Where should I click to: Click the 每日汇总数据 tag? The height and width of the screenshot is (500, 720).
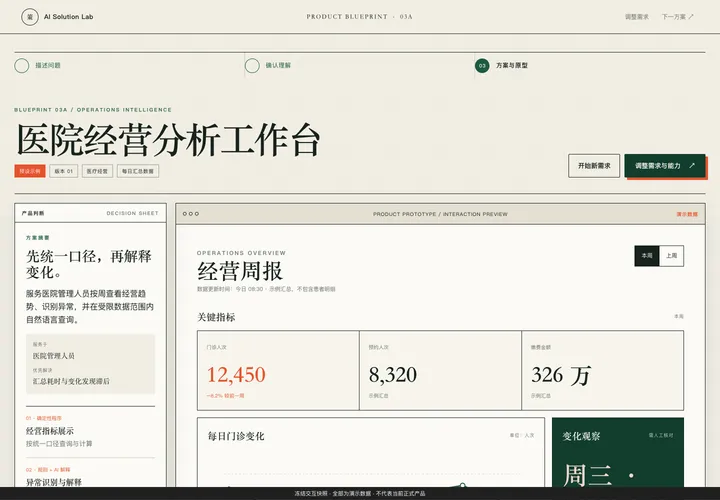[138, 171]
